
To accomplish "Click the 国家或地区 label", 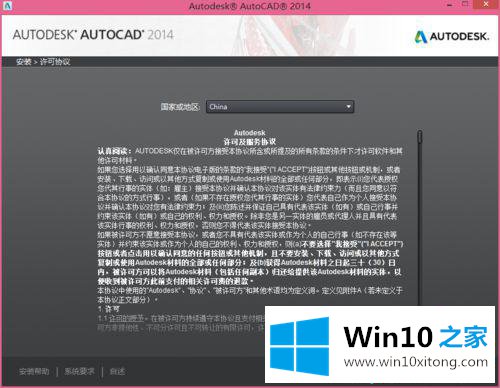I will point(180,107).
